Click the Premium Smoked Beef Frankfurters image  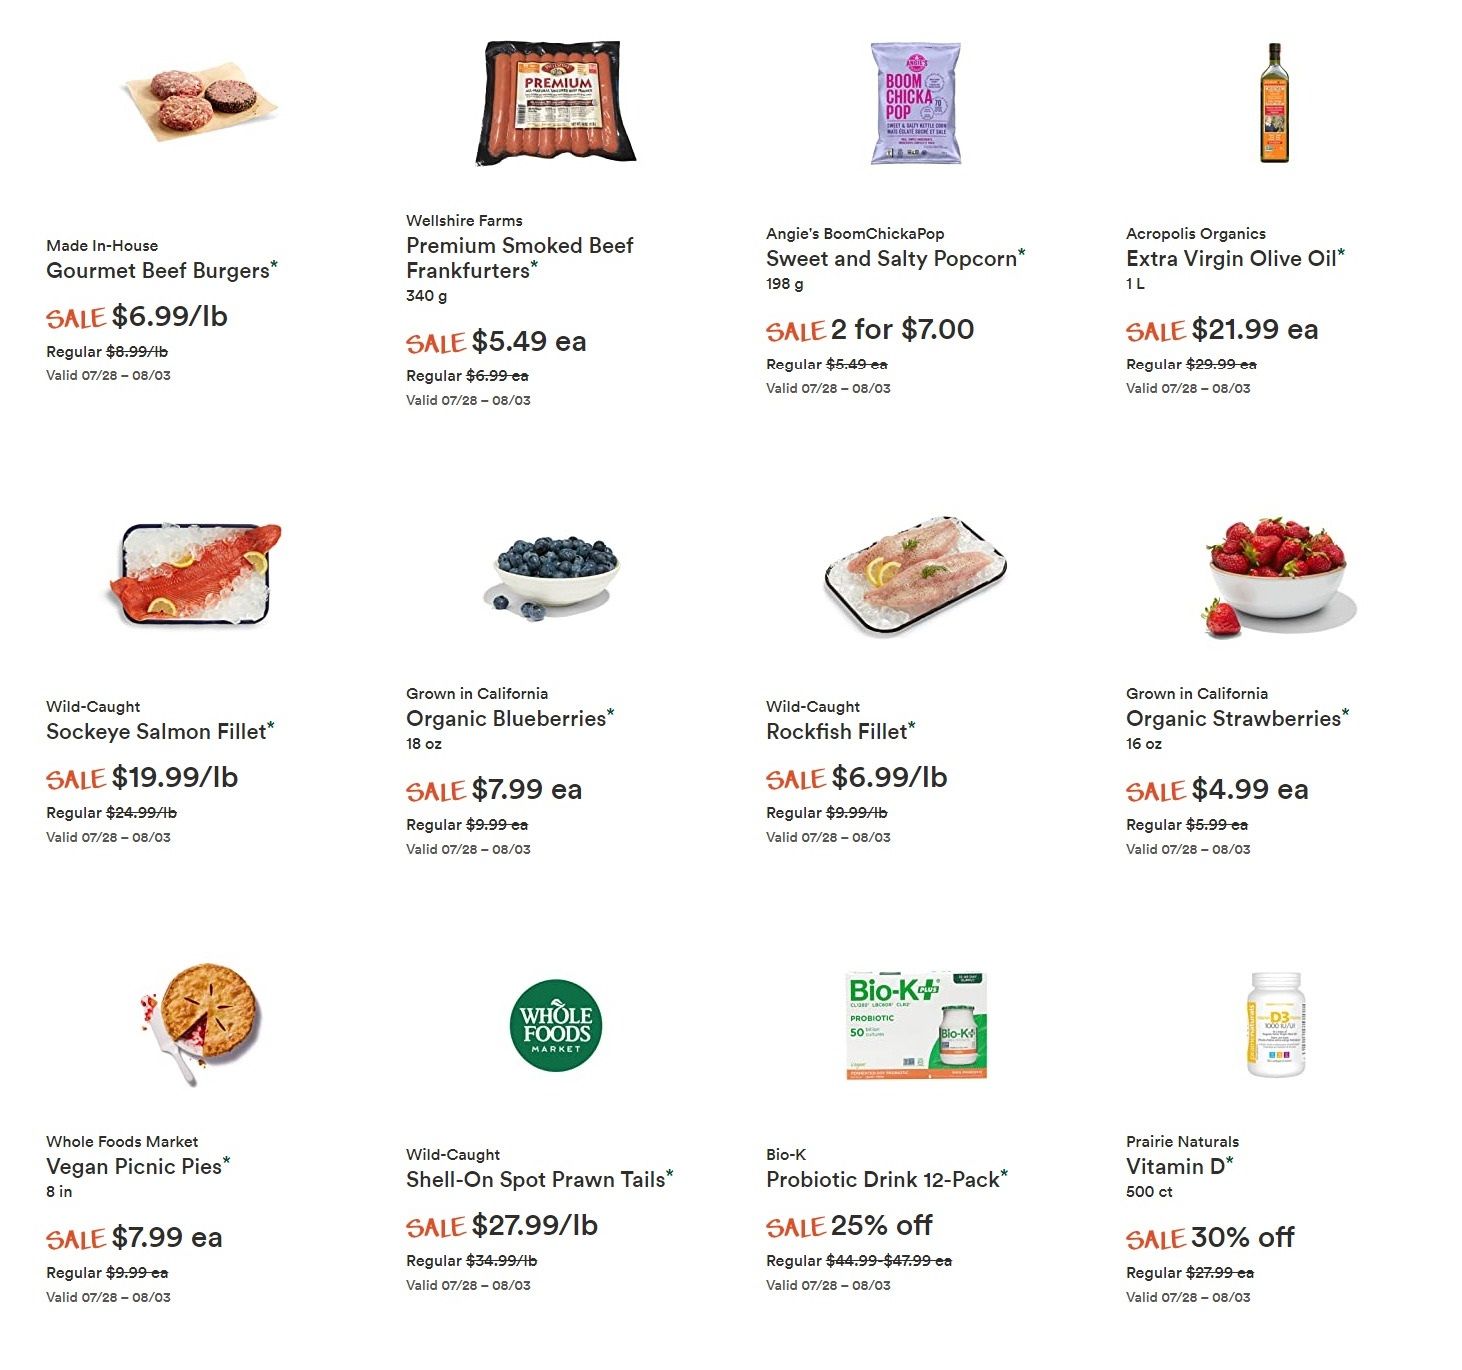pos(556,103)
